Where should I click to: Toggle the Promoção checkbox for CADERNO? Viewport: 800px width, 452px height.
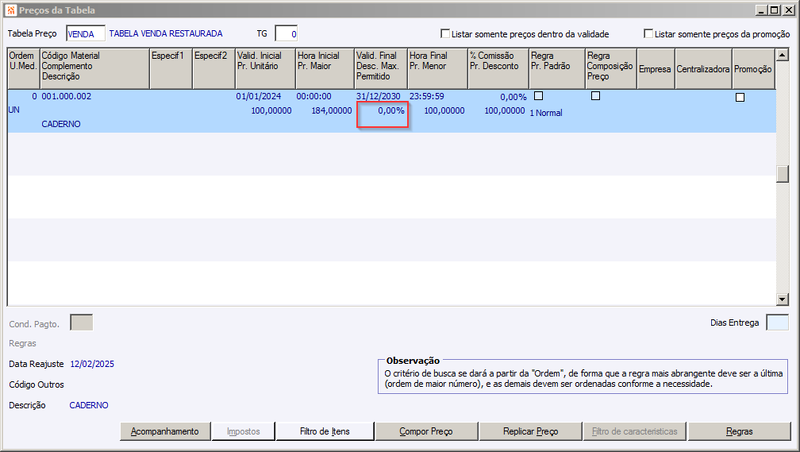click(x=740, y=97)
